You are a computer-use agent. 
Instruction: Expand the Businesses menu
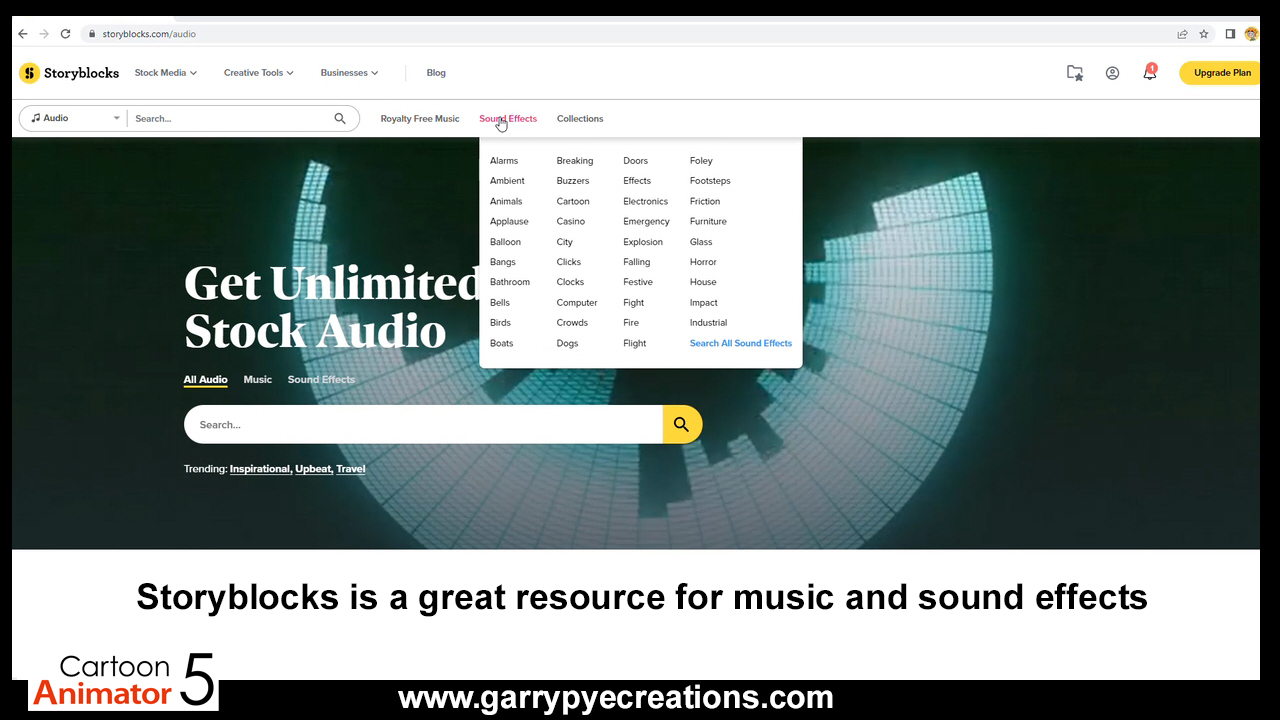(349, 73)
